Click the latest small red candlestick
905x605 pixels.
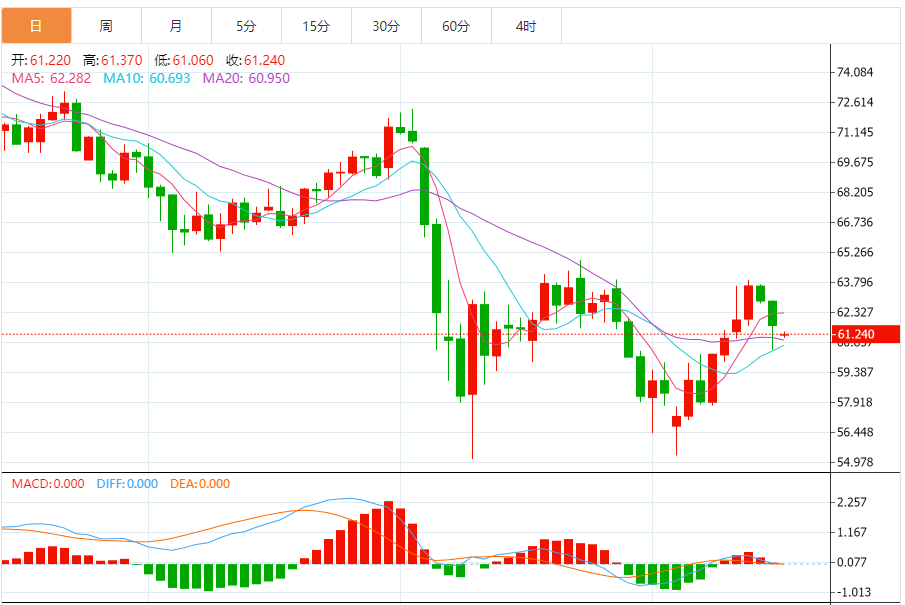(784, 335)
